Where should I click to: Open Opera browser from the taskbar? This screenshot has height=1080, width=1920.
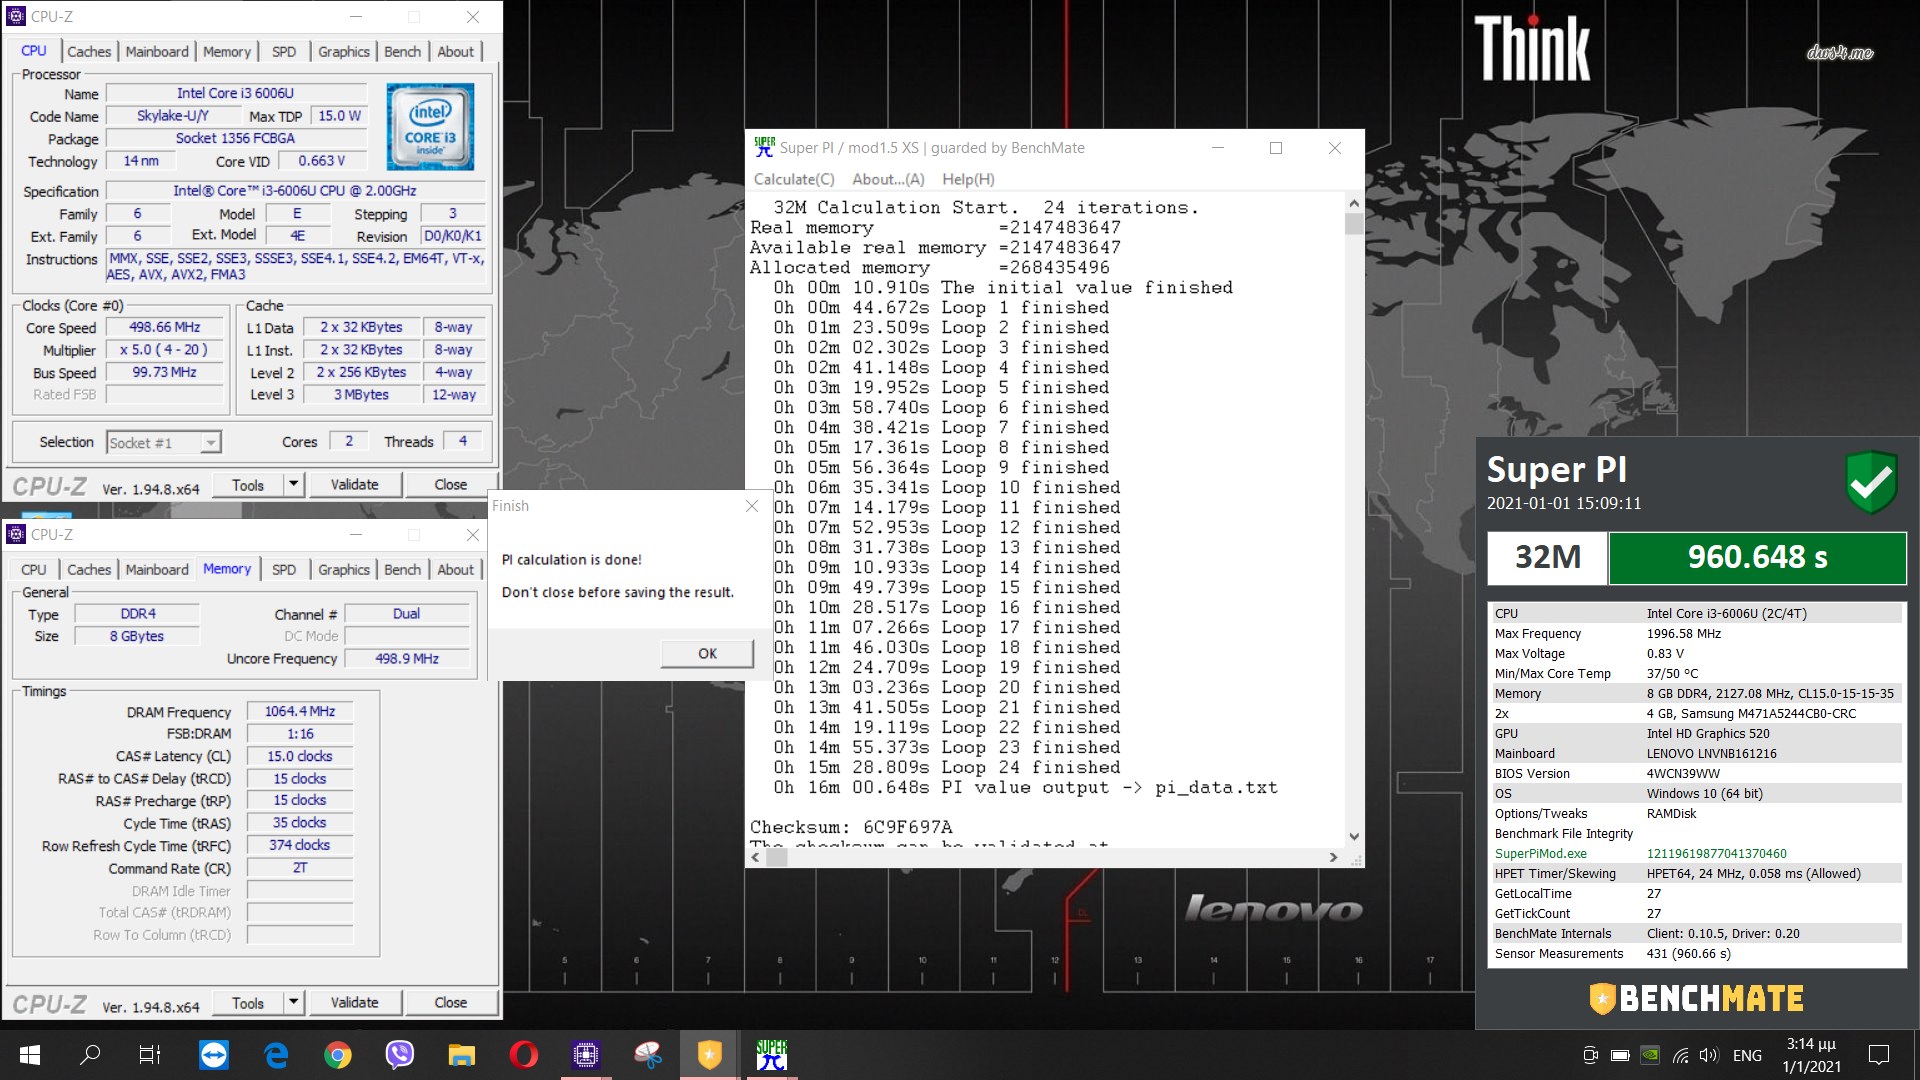[523, 1055]
